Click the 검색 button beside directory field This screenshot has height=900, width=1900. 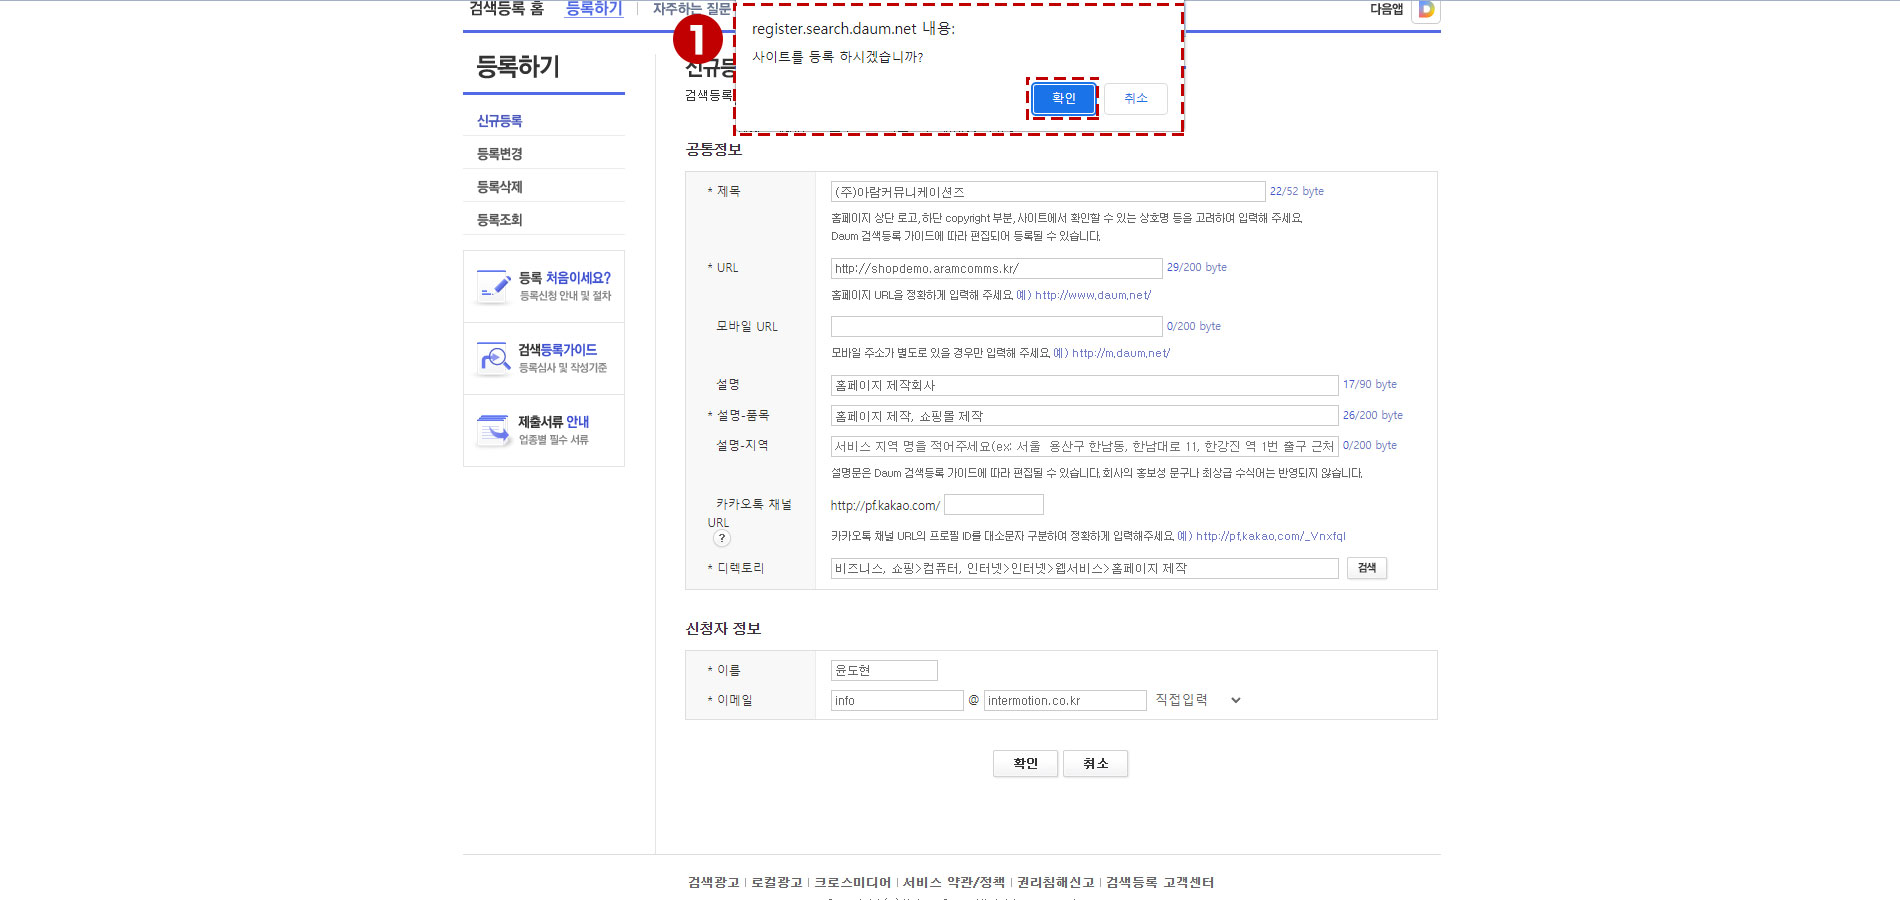[1367, 568]
